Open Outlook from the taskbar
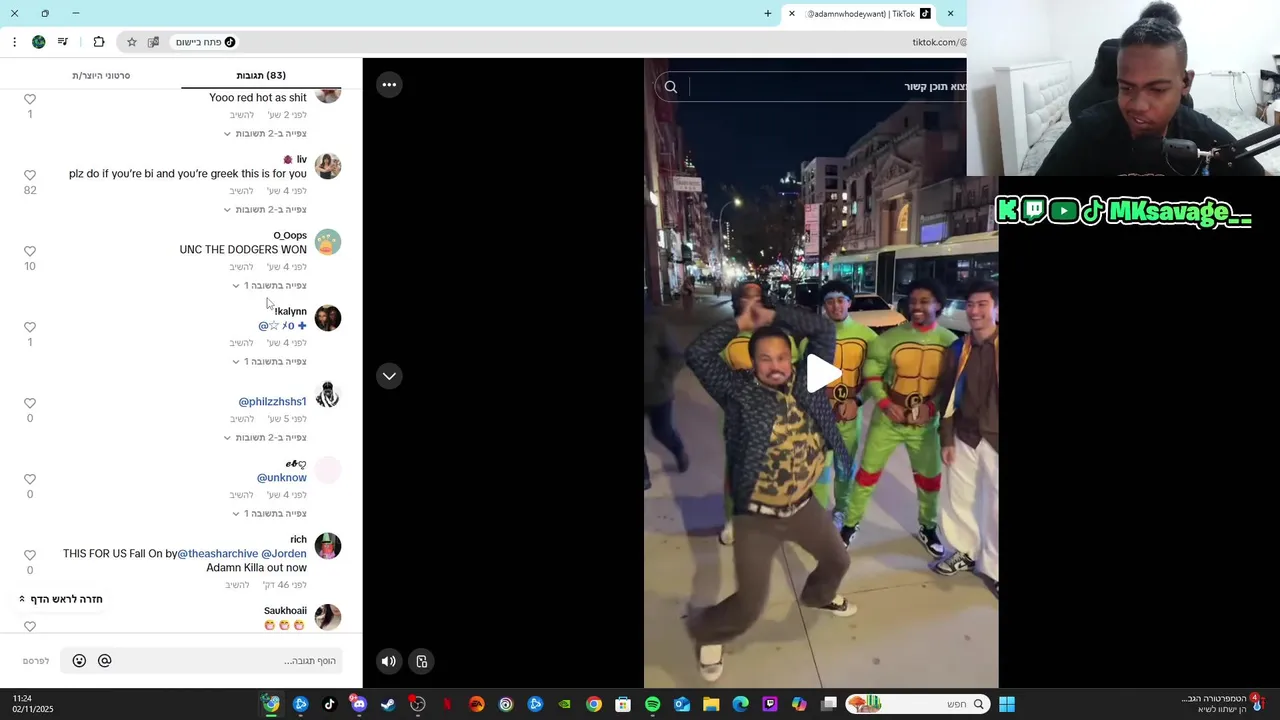The height and width of the screenshot is (720, 1280). pyautogui.click(x=682, y=705)
